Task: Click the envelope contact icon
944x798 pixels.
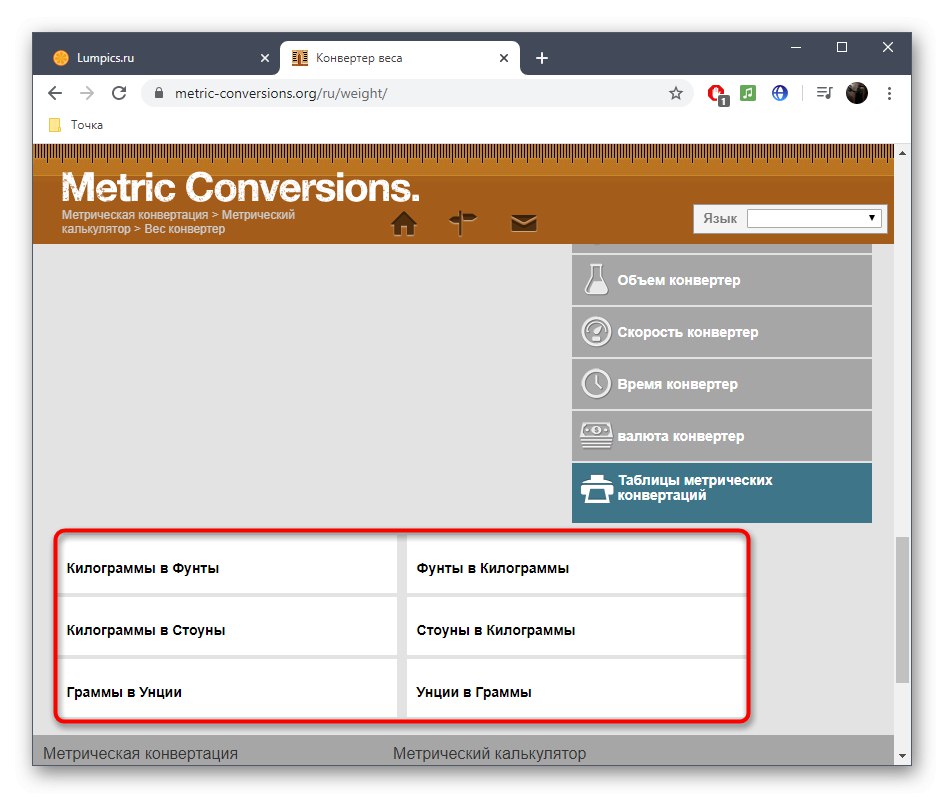Action: [x=524, y=223]
